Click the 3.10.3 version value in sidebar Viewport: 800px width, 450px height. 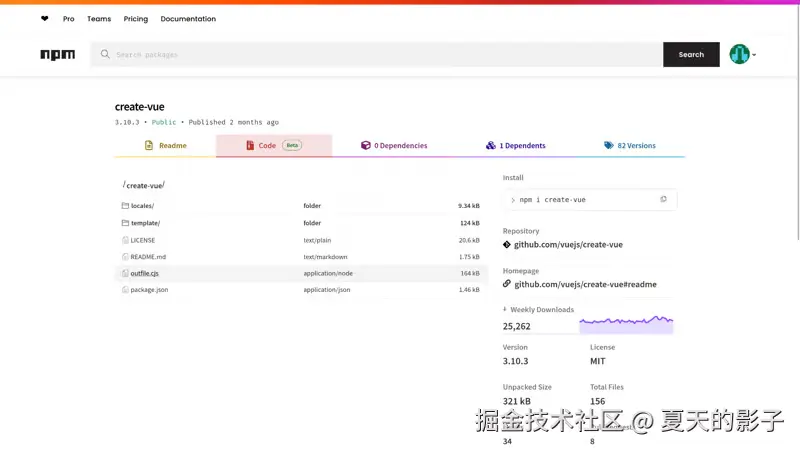[x=515, y=361]
